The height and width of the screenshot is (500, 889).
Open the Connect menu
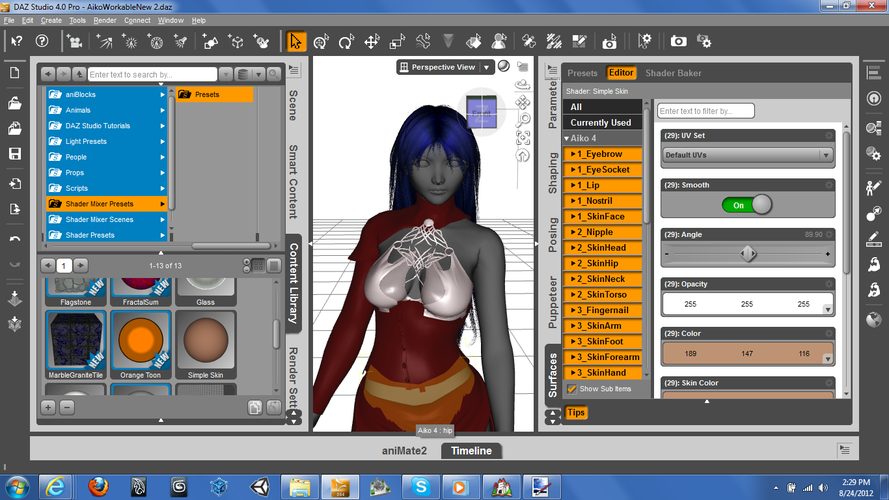click(x=137, y=20)
